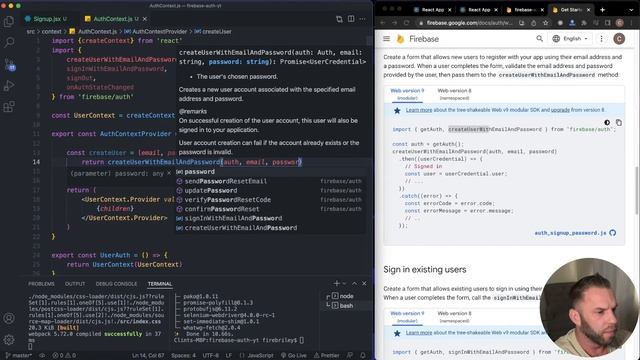Open the Search view in VS Code activity bar
The height and width of the screenshot is (360, 640).
(9, 42)
